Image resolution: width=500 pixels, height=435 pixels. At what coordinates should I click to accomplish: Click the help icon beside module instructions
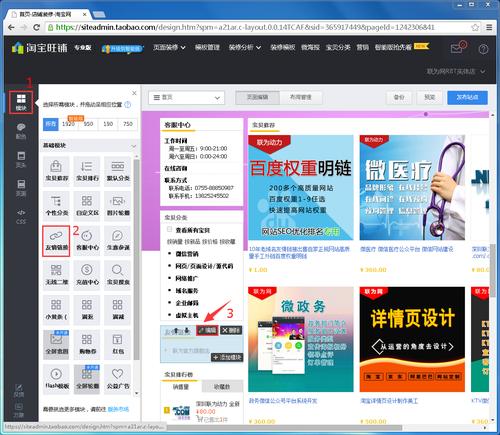128,105
